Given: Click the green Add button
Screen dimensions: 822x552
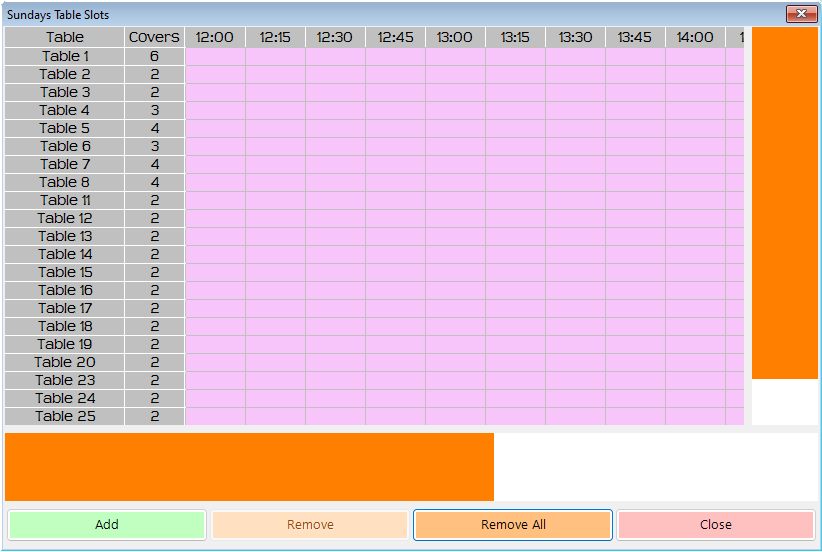Looking at the screenshot, I should click(107, 525).
